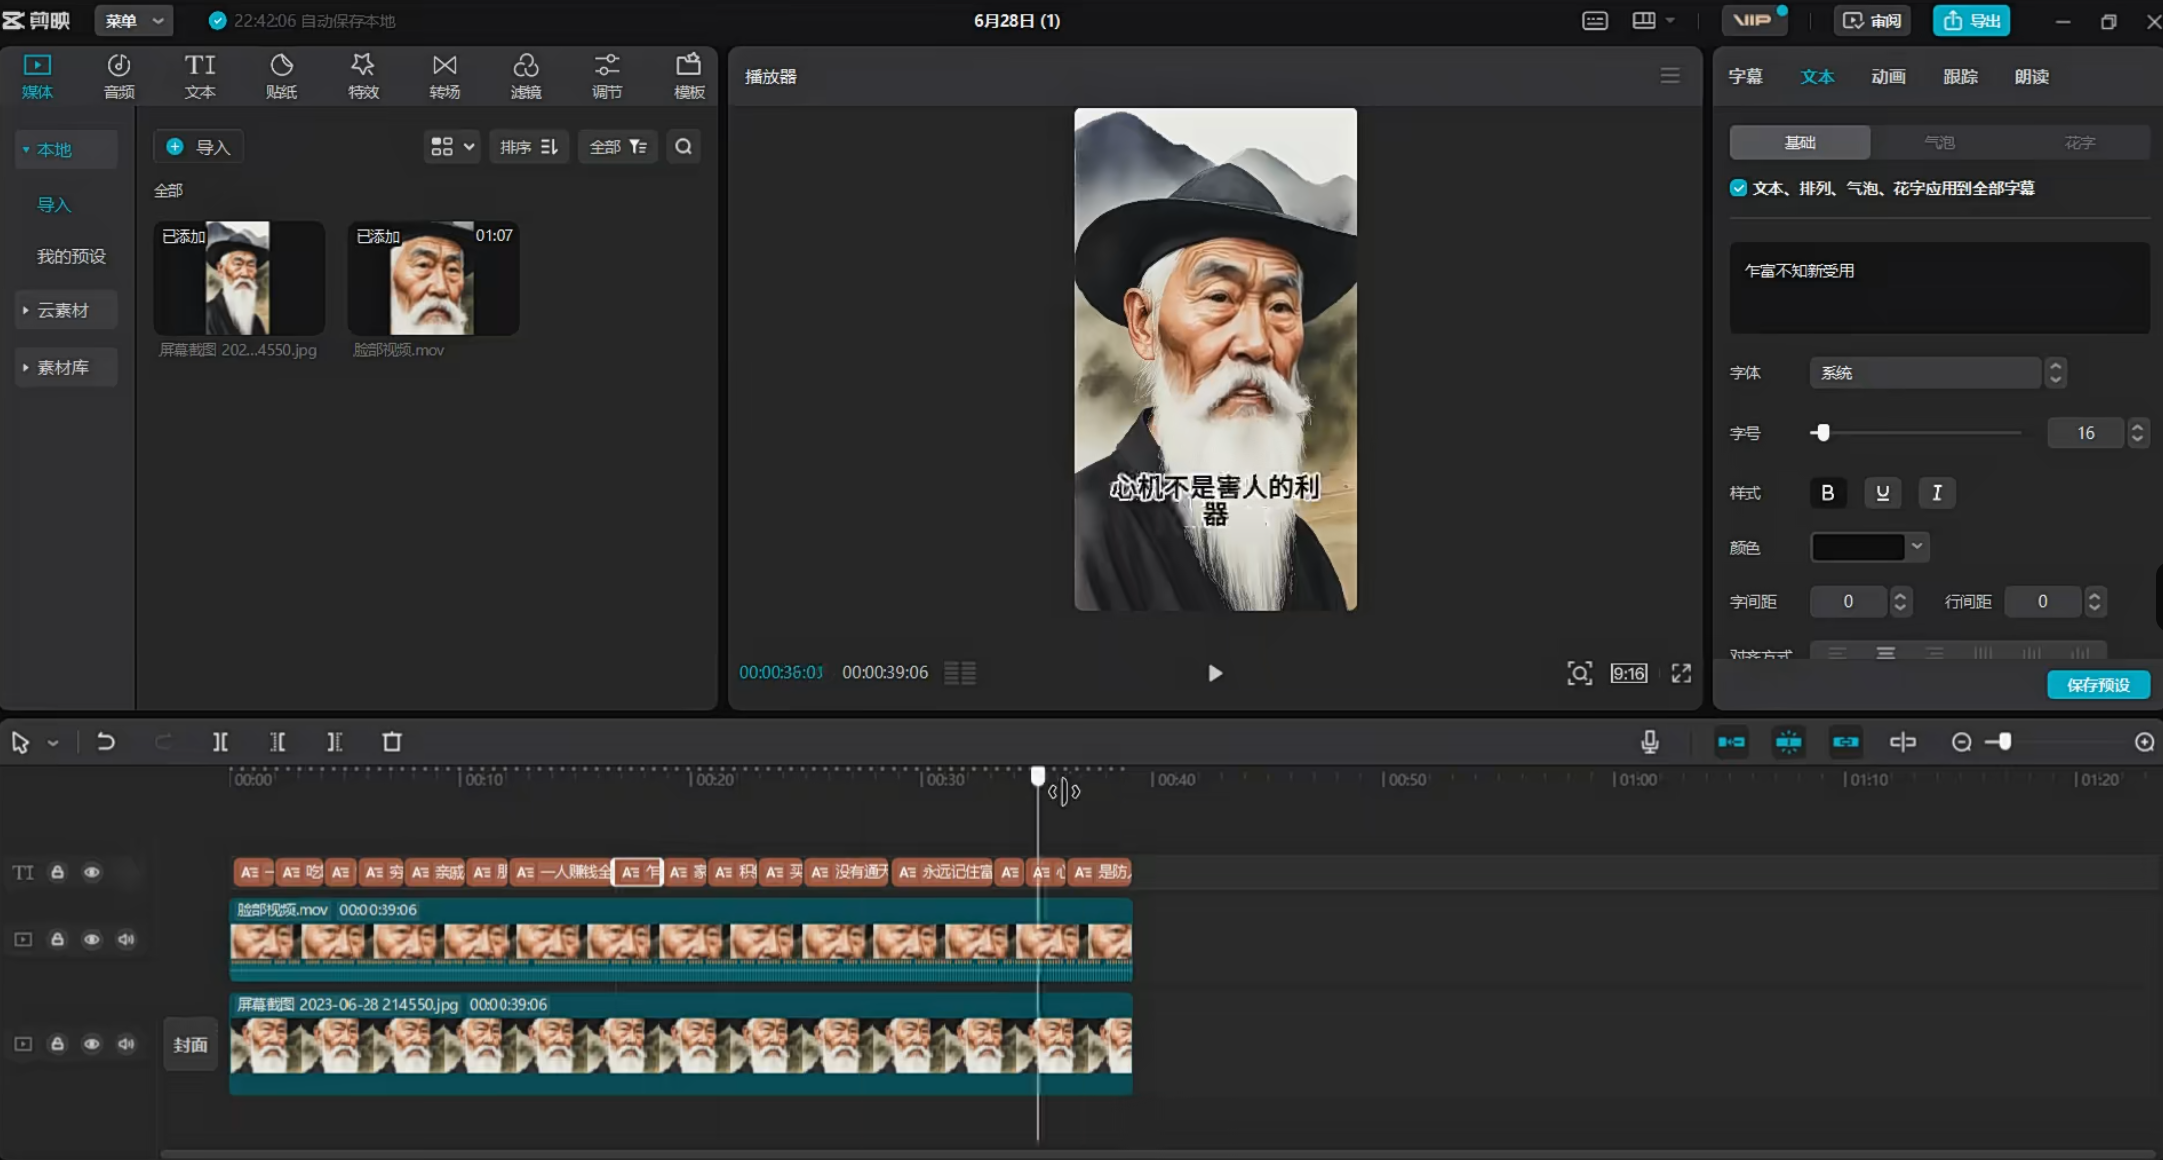Click the 导出 export button
Screen dimensions: 2163x1160
(x=1971, y=20)
